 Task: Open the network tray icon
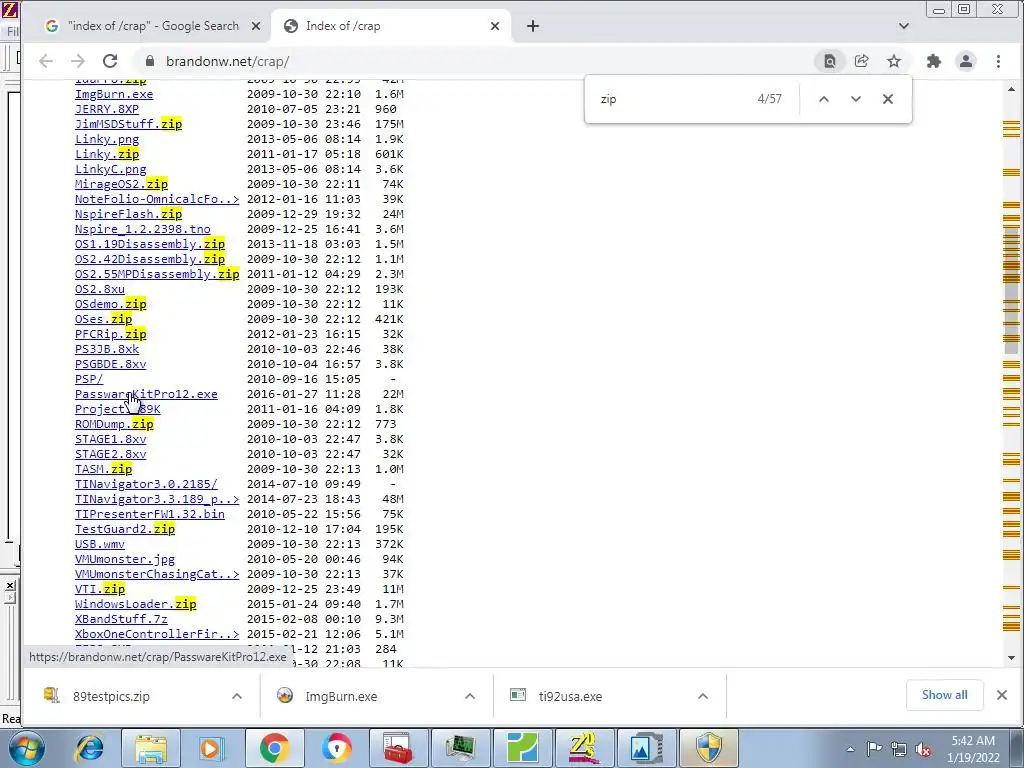point(899,749)
